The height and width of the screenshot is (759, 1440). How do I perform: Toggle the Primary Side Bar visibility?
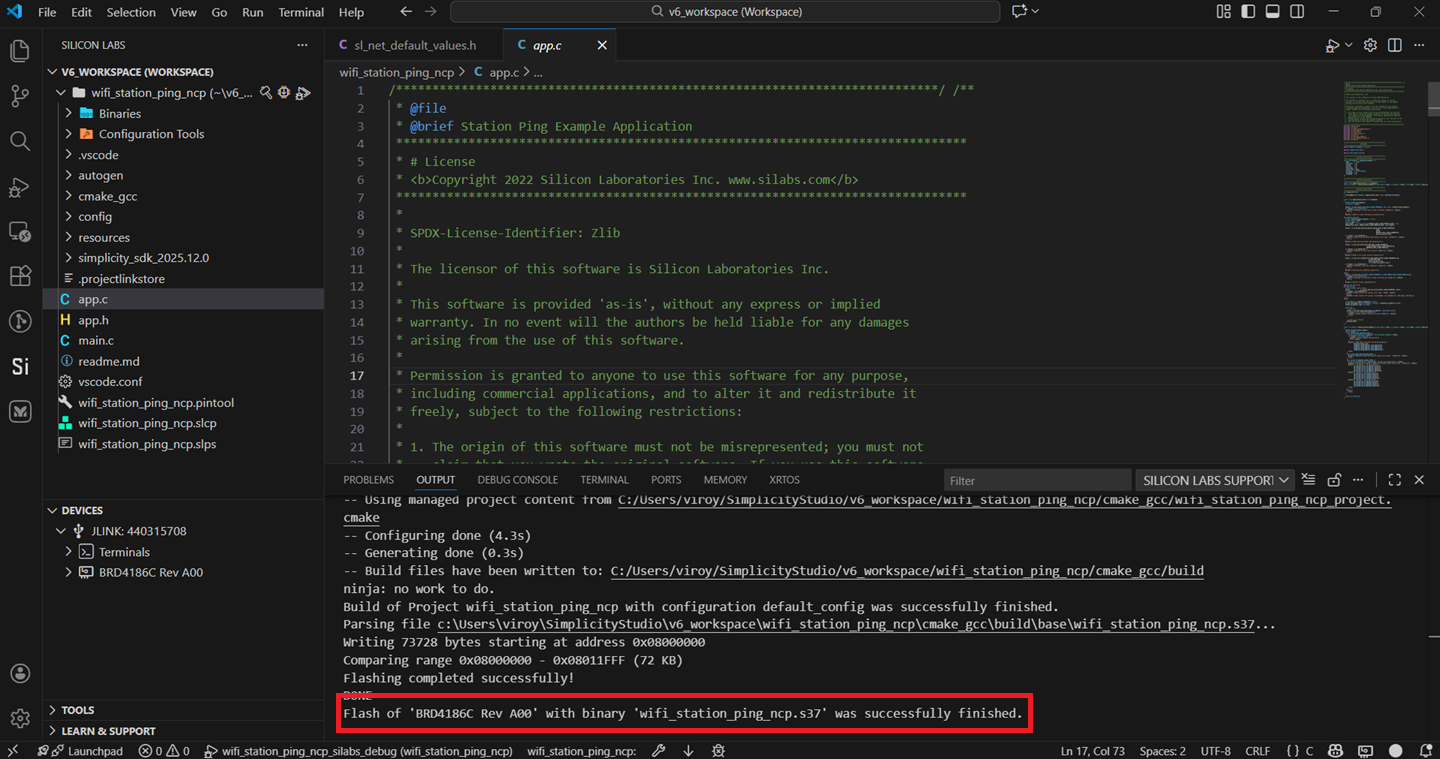[1246, 11]
